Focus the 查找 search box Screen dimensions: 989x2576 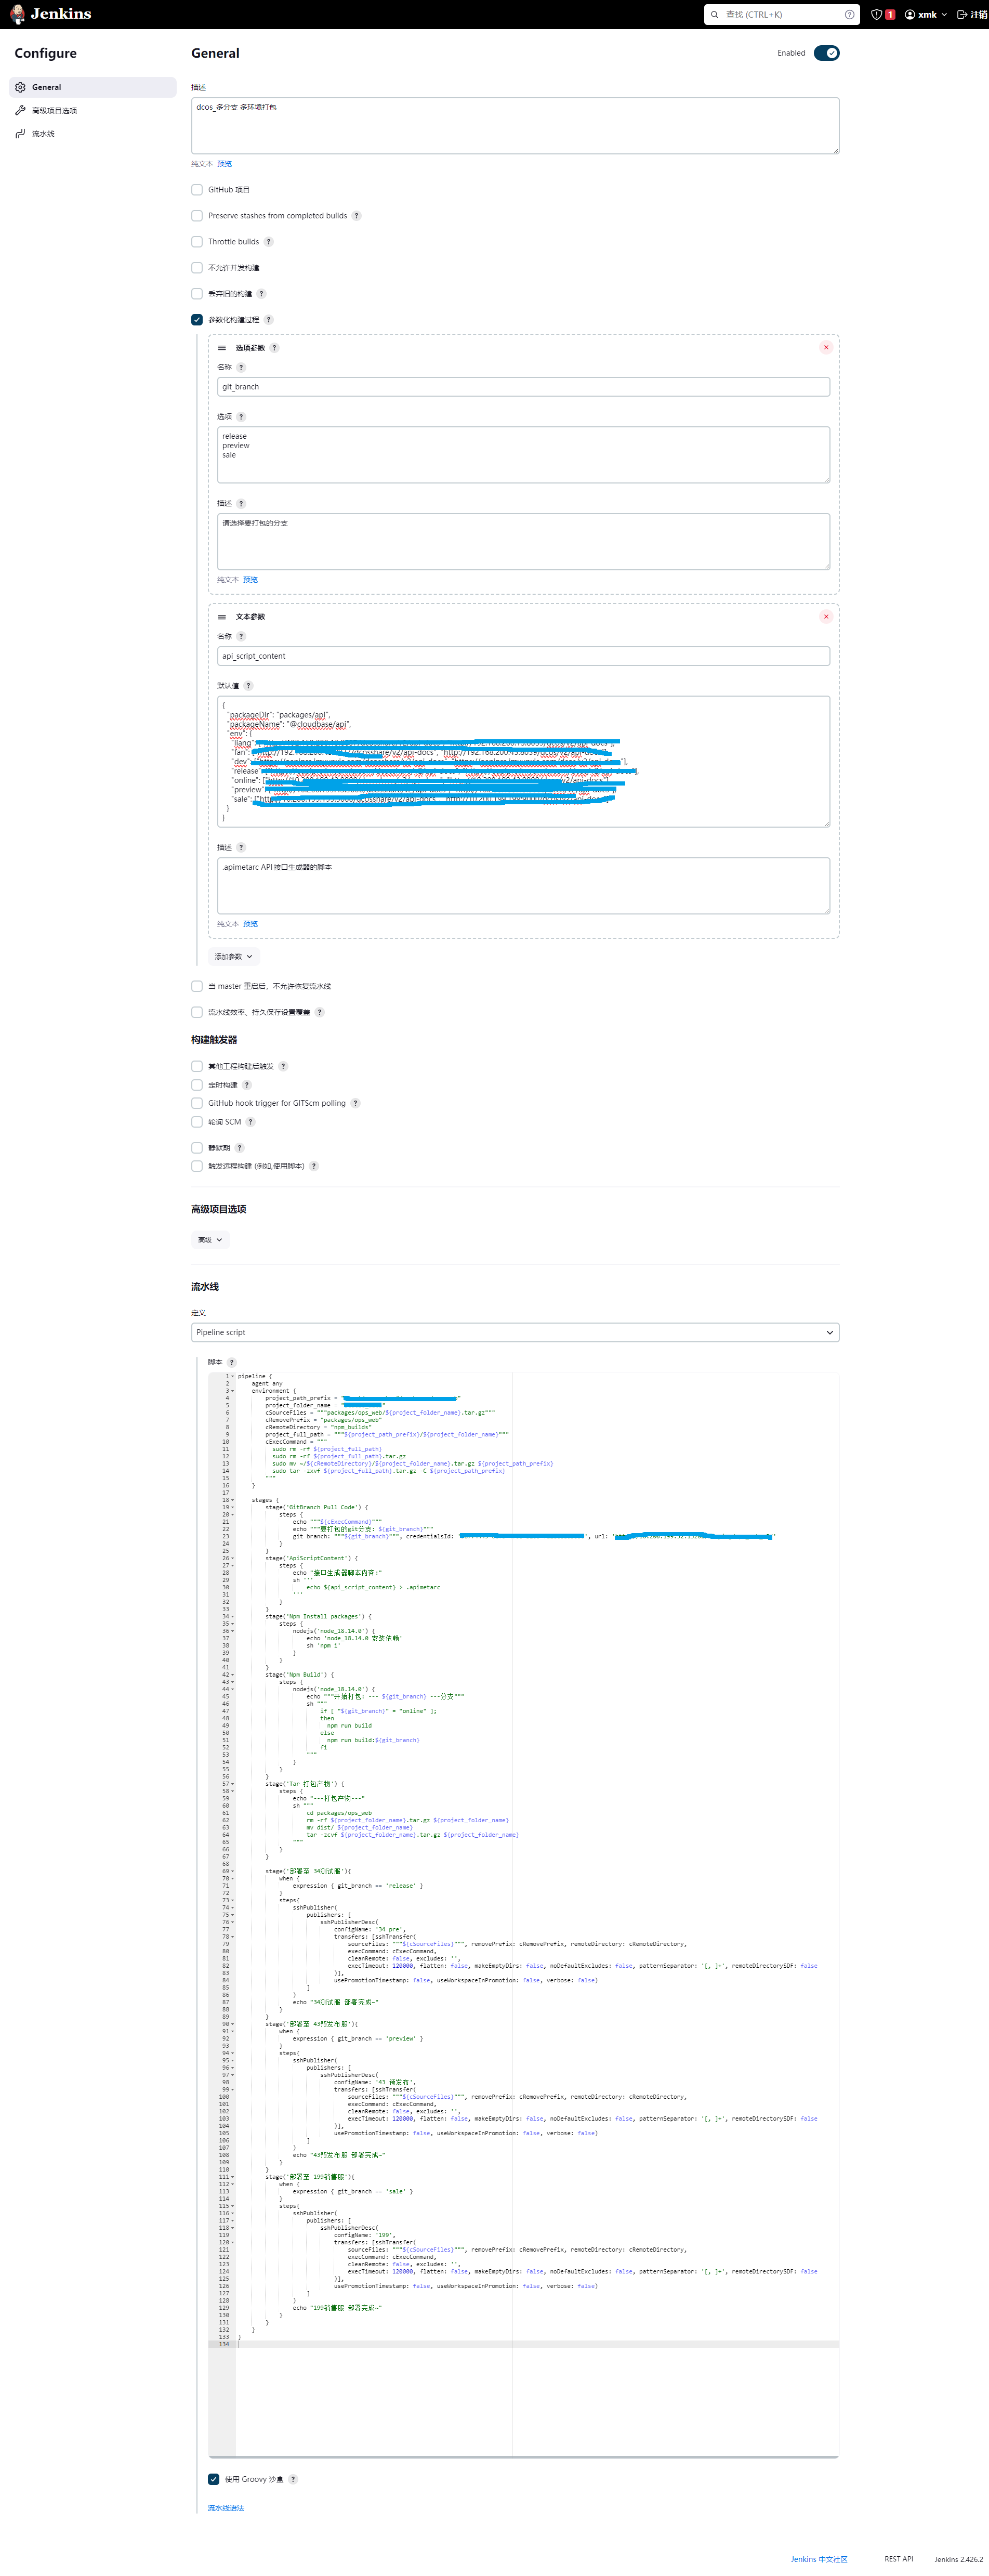(x=782, y=14)
